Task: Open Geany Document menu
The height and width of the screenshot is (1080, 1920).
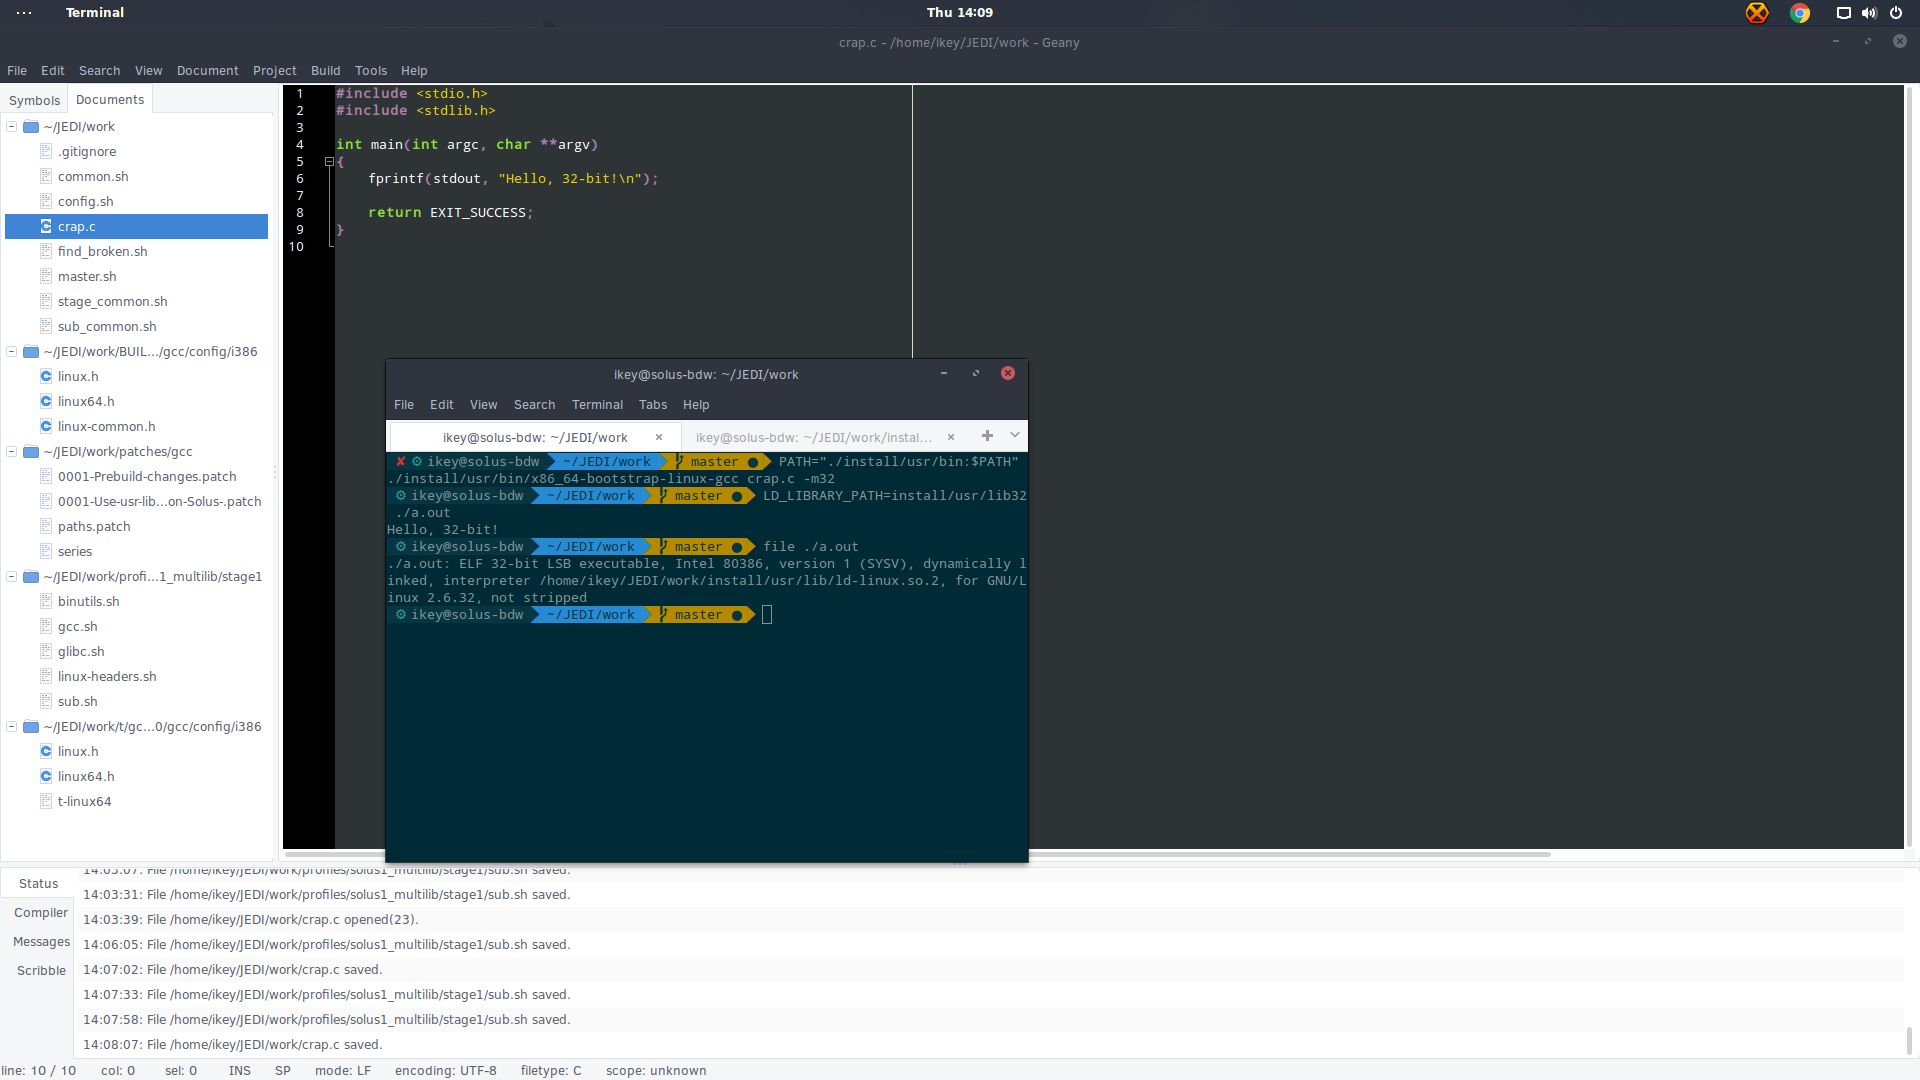Action: click(x=207, y=71)
